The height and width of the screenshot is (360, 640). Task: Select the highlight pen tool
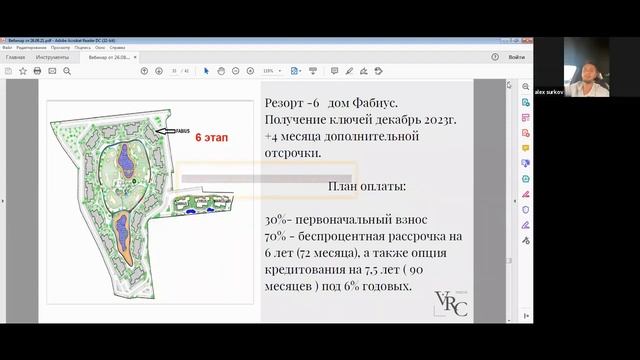(x=349, y=71)
